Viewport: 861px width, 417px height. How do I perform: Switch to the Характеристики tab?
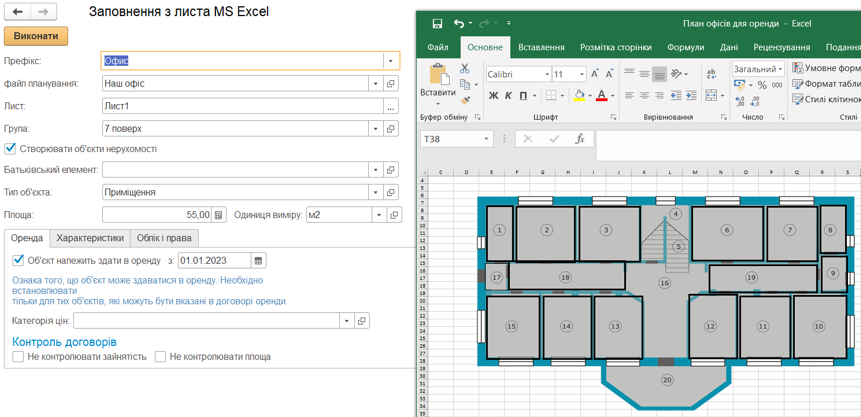tap(90, 238)
